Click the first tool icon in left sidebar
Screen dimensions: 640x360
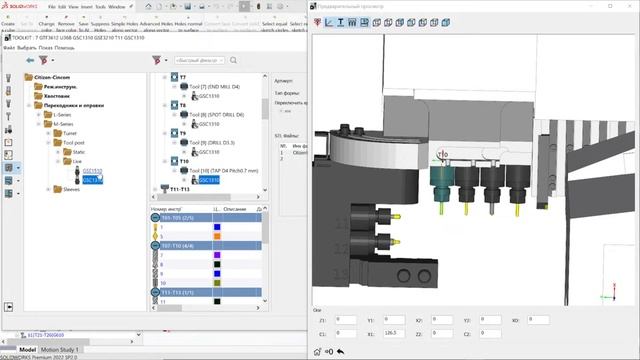(x=8, y=78)
